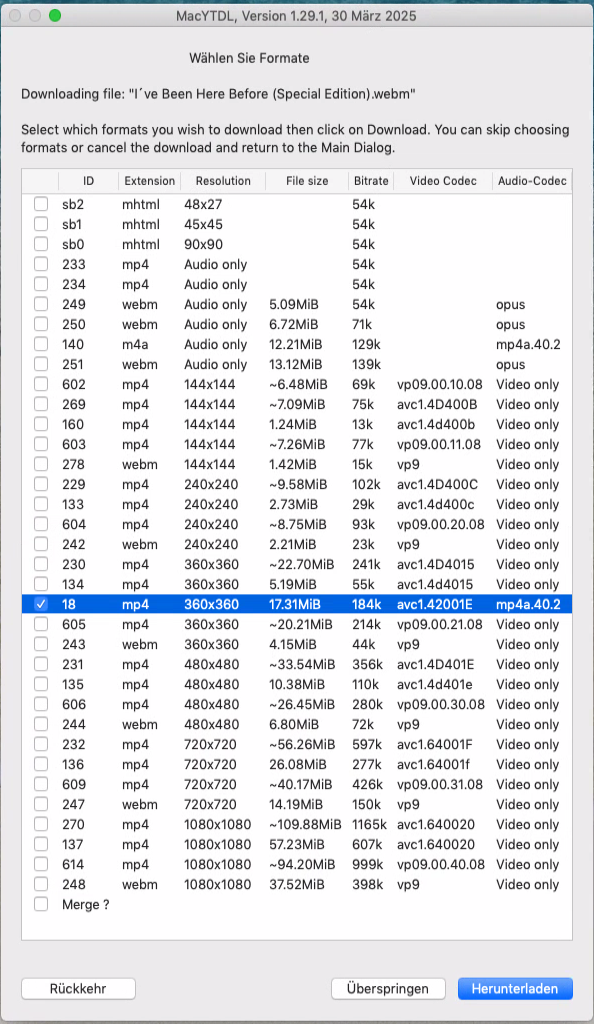Screen dimensions: 594x1024
Task: Click the green window zoom button
Action: [55, 16]
